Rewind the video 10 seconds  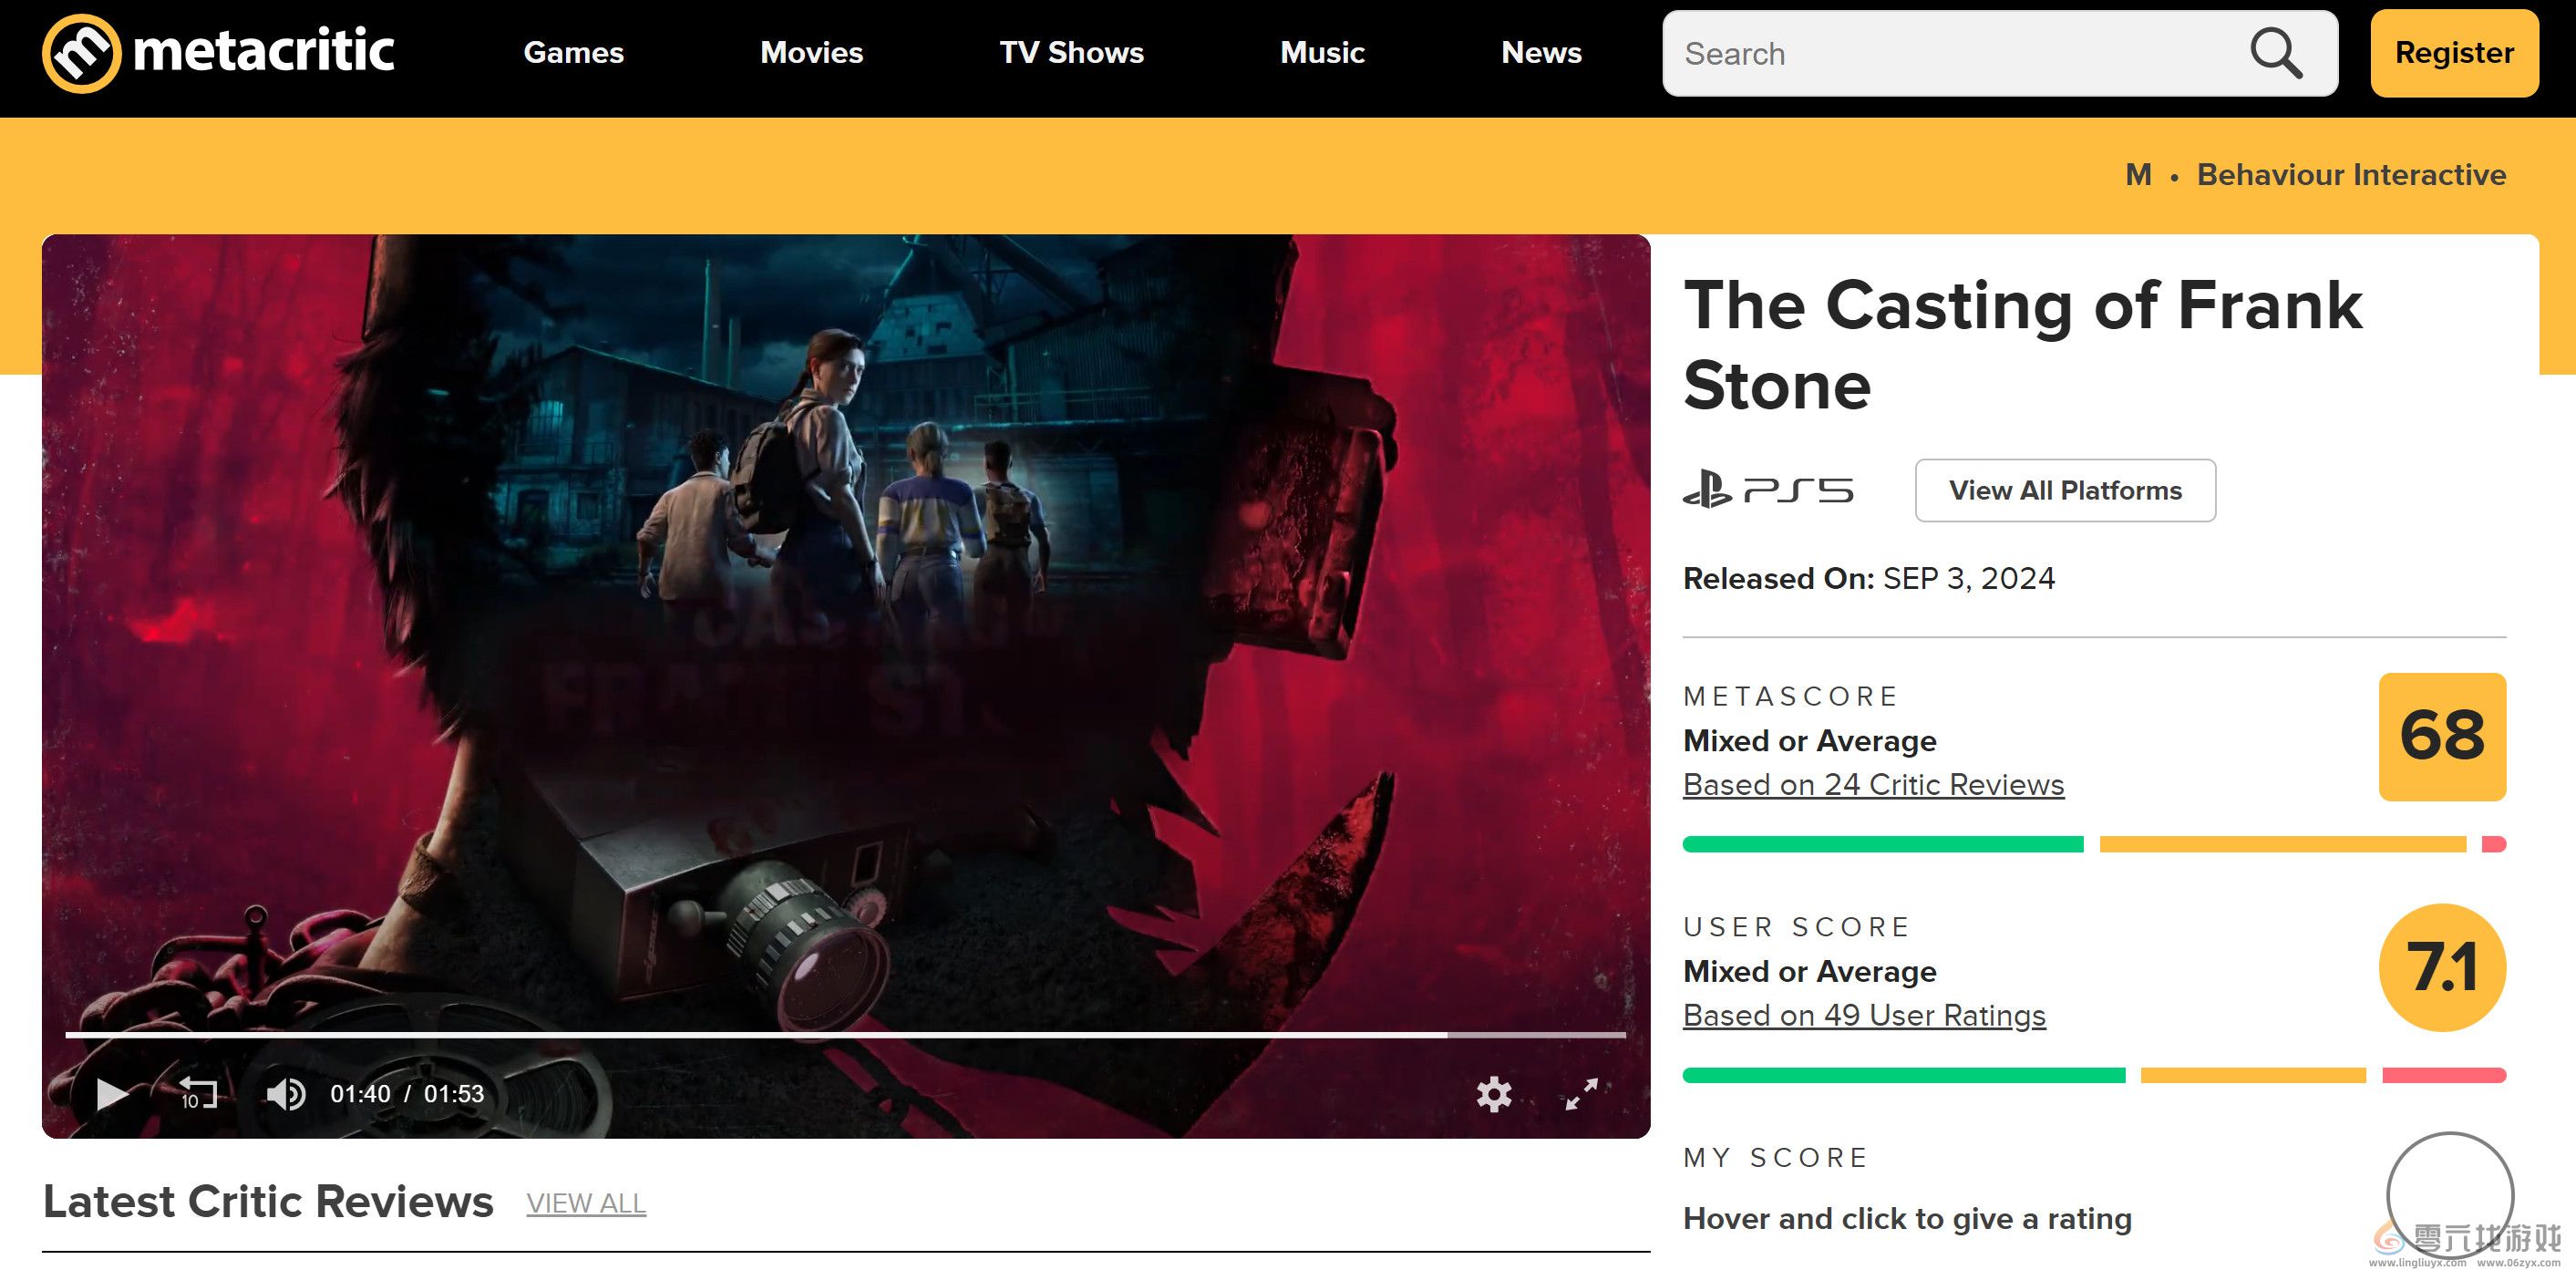pos(197,1093)
